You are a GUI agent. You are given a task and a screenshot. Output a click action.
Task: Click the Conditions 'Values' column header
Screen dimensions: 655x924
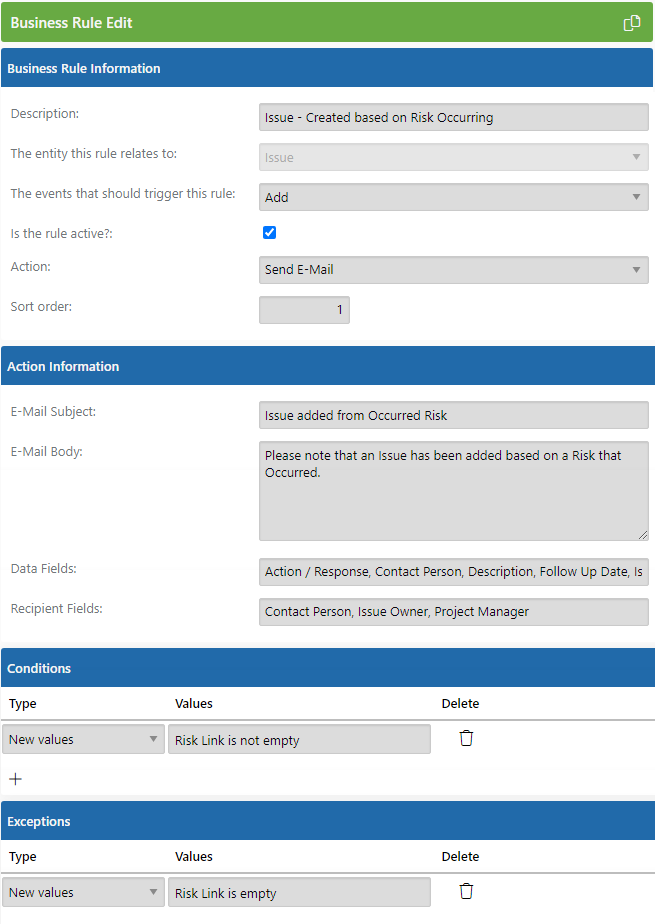point(194,703)
